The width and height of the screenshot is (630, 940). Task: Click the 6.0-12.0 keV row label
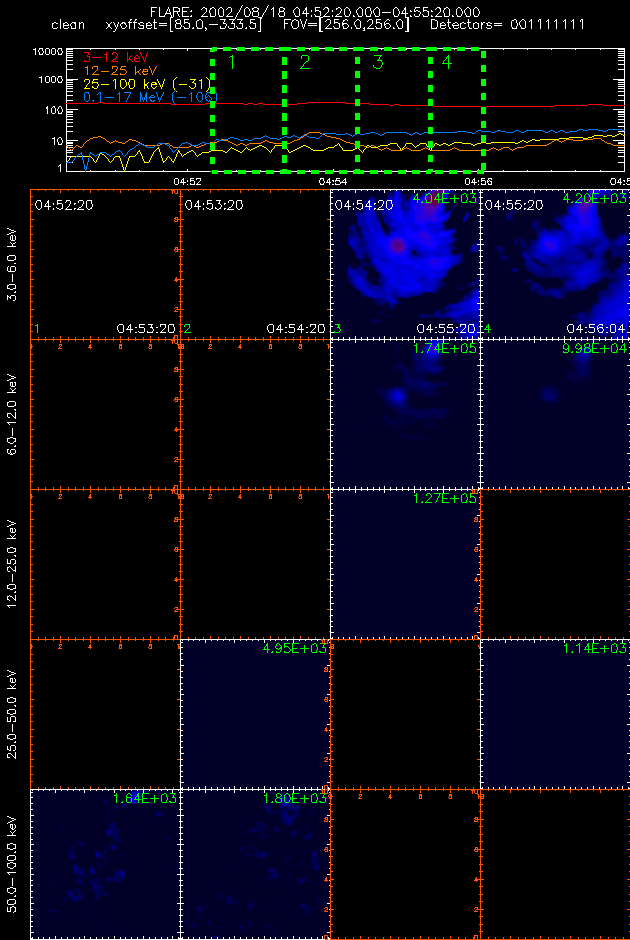(14, 414)
